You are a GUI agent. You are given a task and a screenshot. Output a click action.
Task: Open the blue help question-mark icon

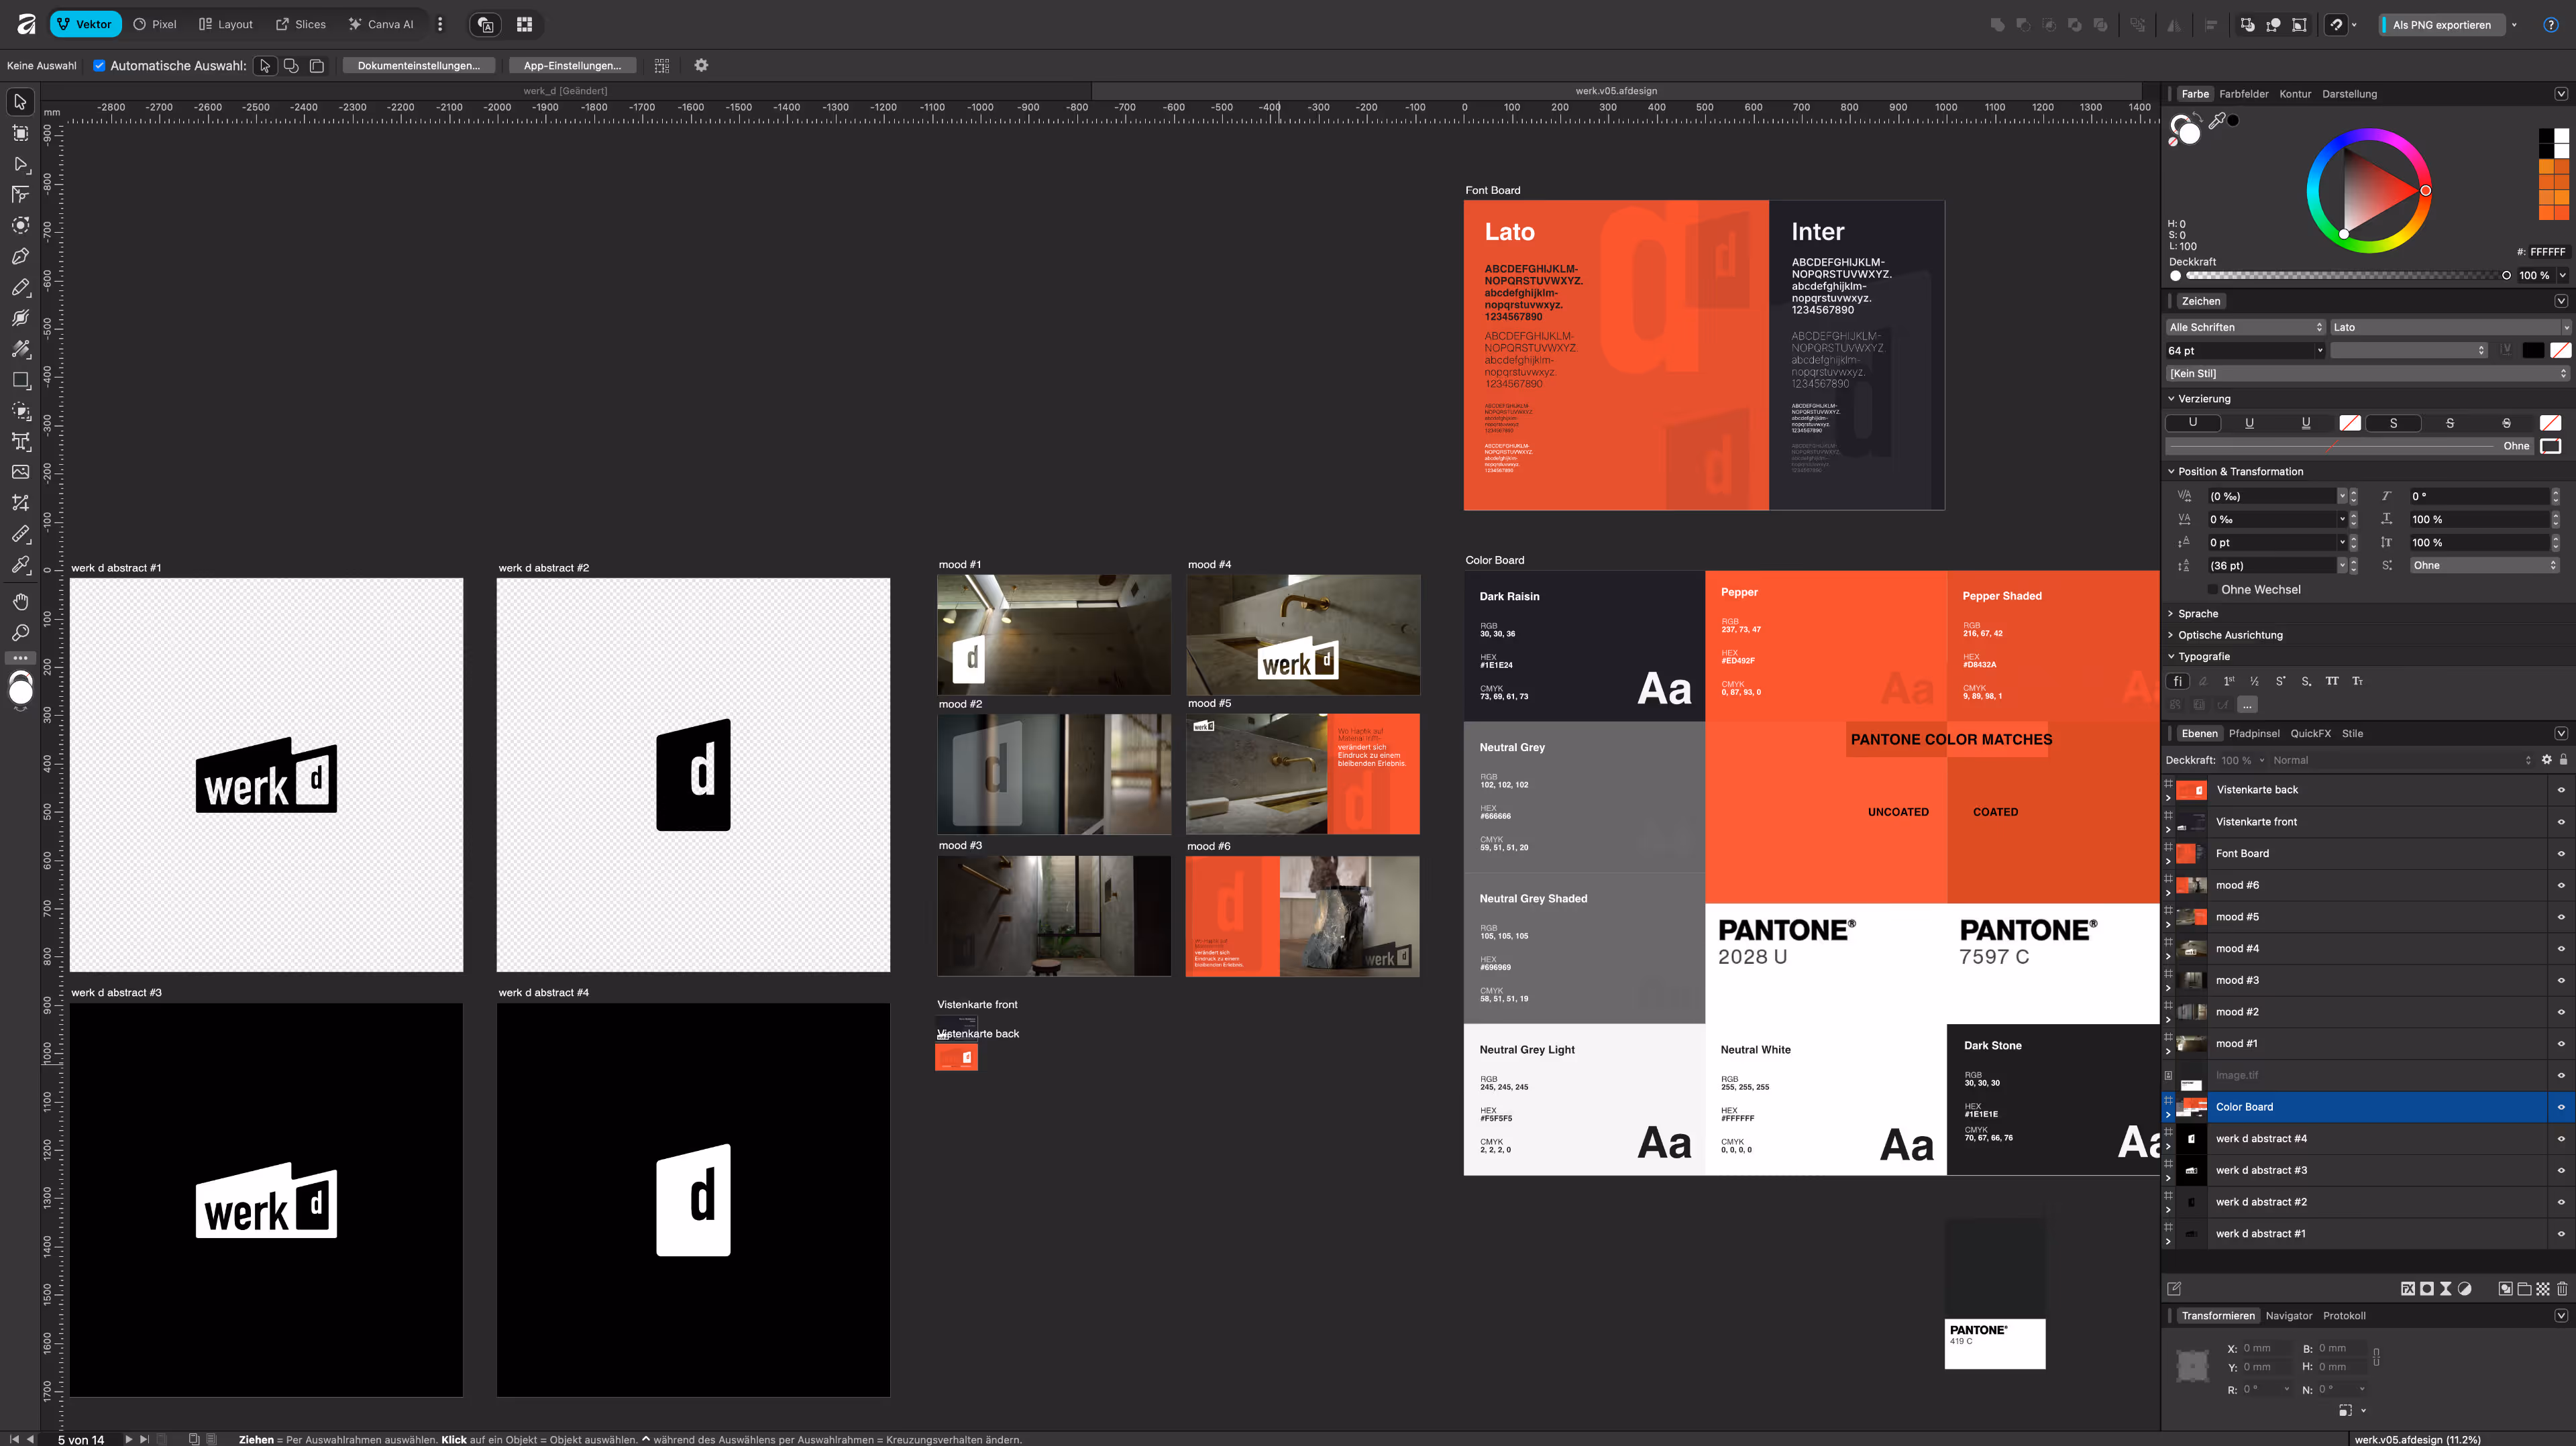click(2551, 25)
